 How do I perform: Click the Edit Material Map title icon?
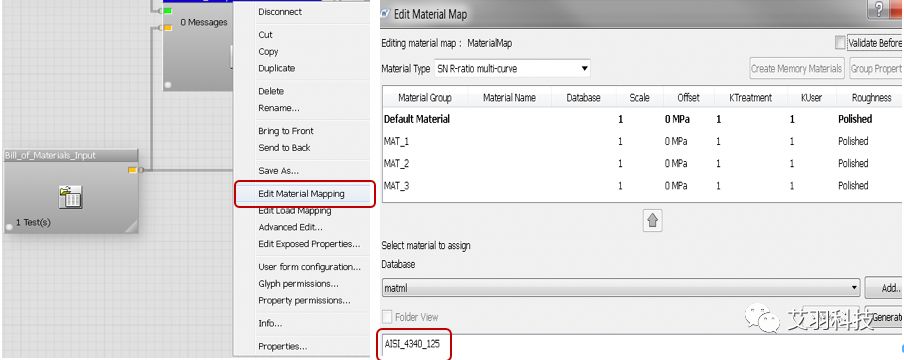(385, 14)
